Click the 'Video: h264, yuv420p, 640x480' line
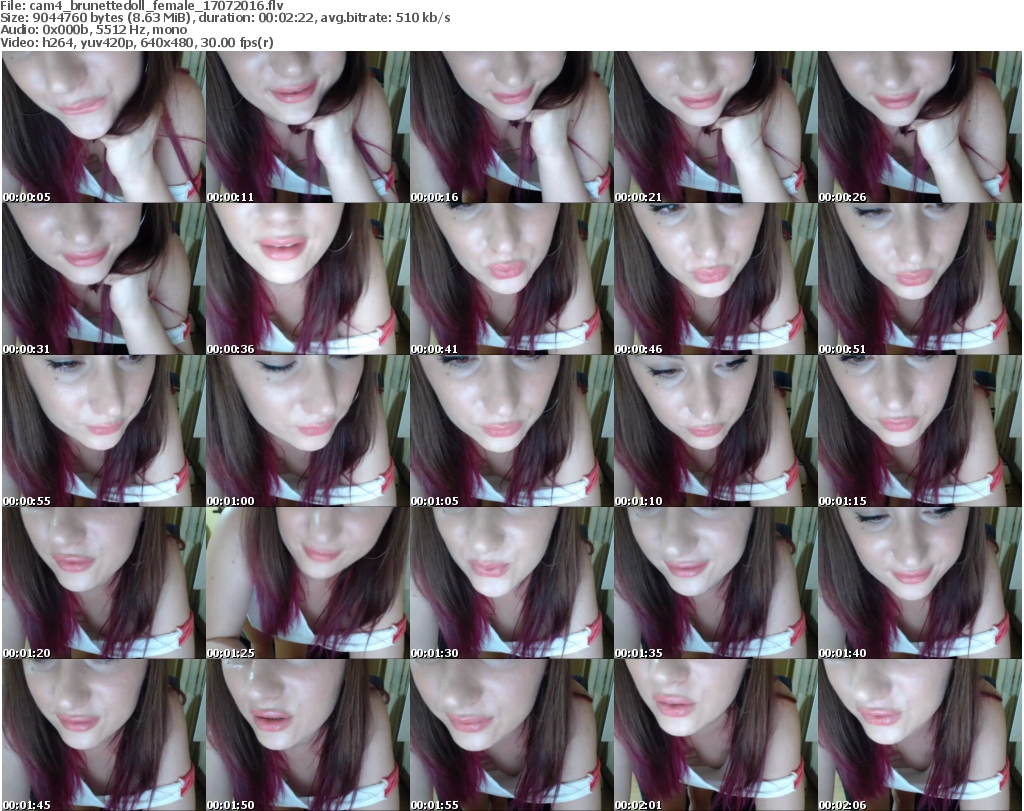 point(136,42)
